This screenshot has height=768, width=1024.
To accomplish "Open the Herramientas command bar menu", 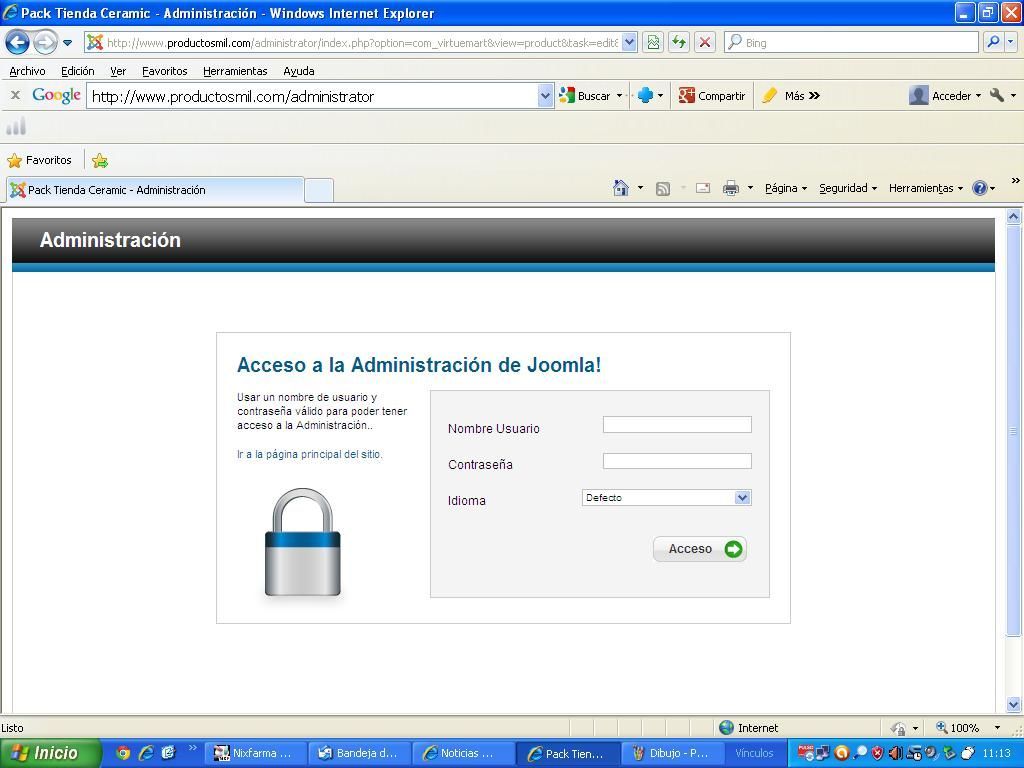I will (x=925, y=188).
